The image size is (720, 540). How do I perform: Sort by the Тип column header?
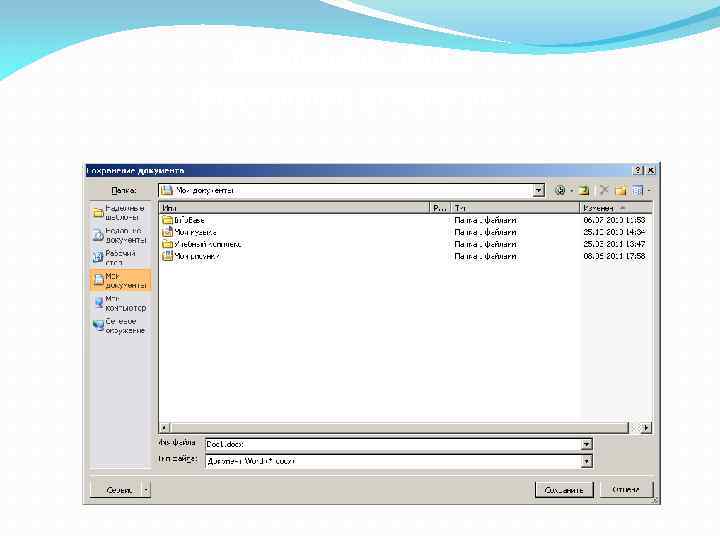(515, 208)
